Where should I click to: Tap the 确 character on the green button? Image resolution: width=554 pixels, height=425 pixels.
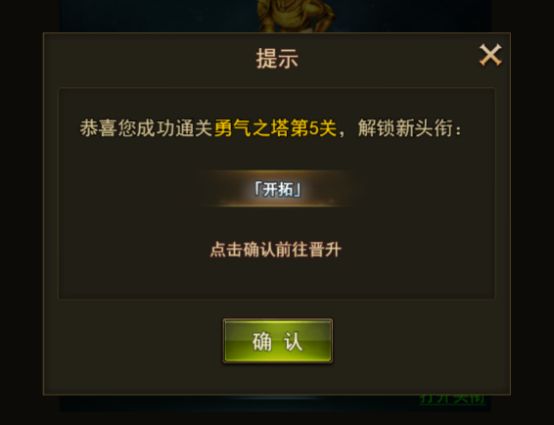click(x=262, y=341)
